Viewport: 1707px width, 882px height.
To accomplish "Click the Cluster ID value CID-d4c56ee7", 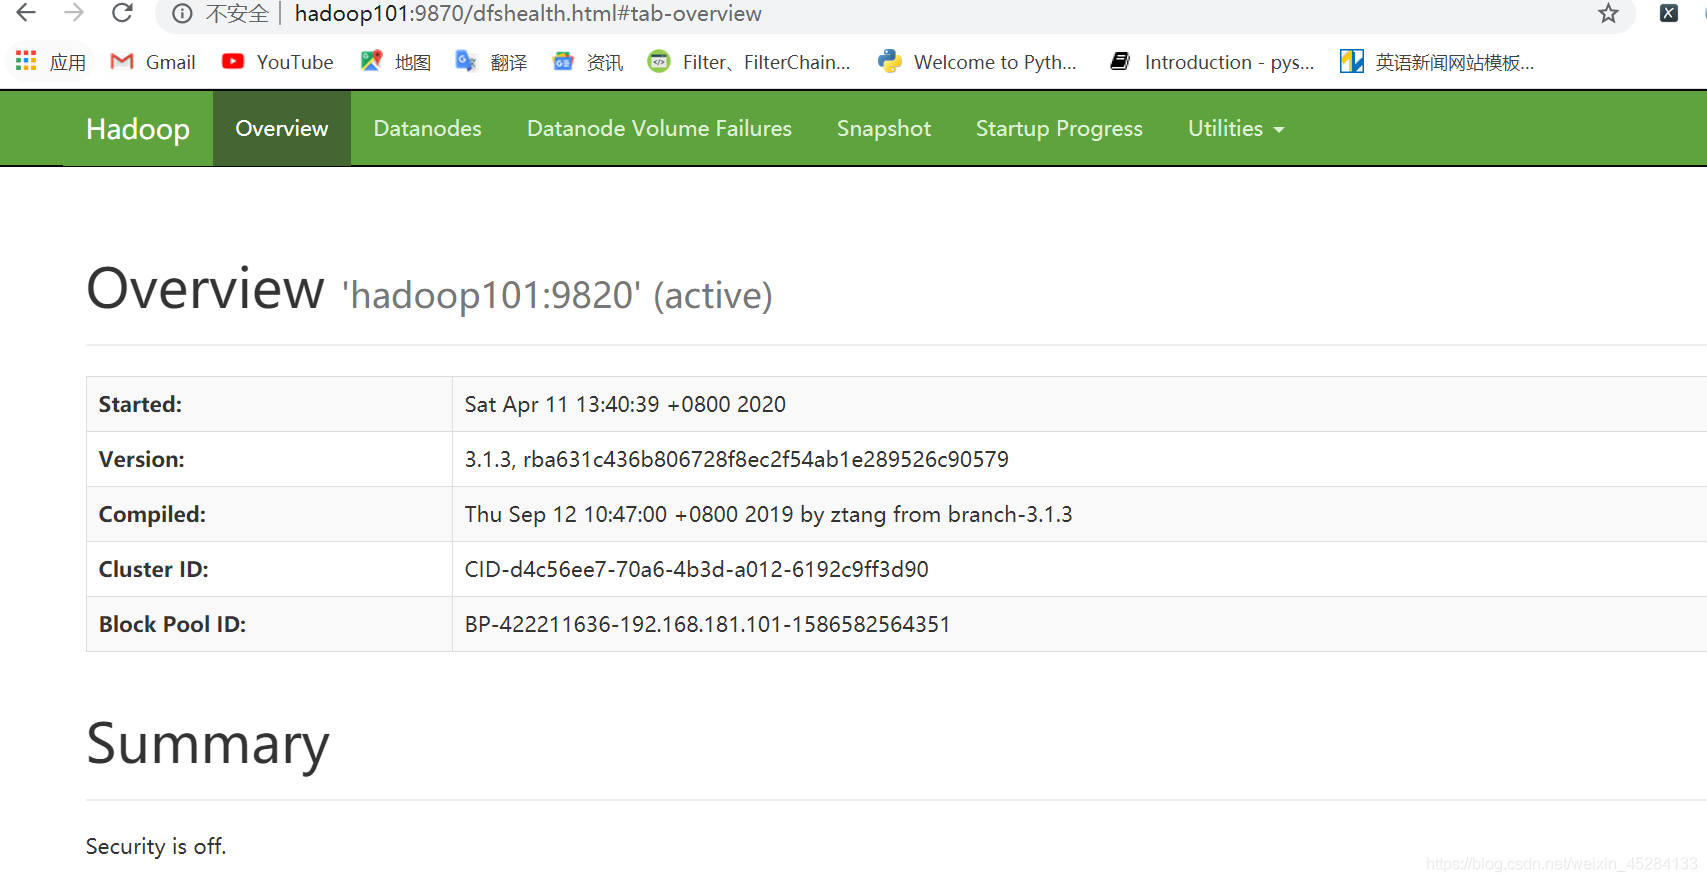I will 697,569.
